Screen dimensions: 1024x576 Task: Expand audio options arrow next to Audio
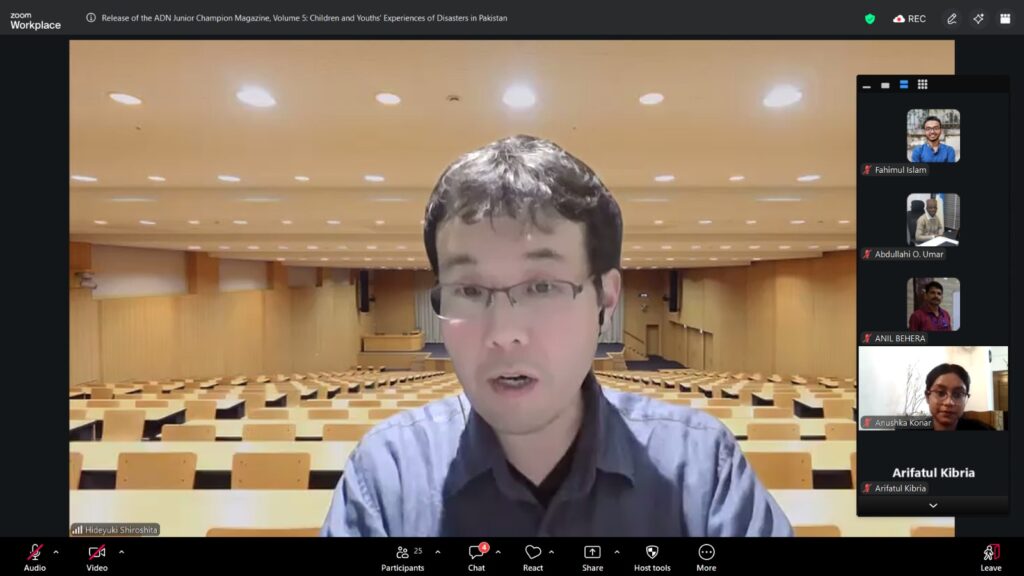pos(56,552)
